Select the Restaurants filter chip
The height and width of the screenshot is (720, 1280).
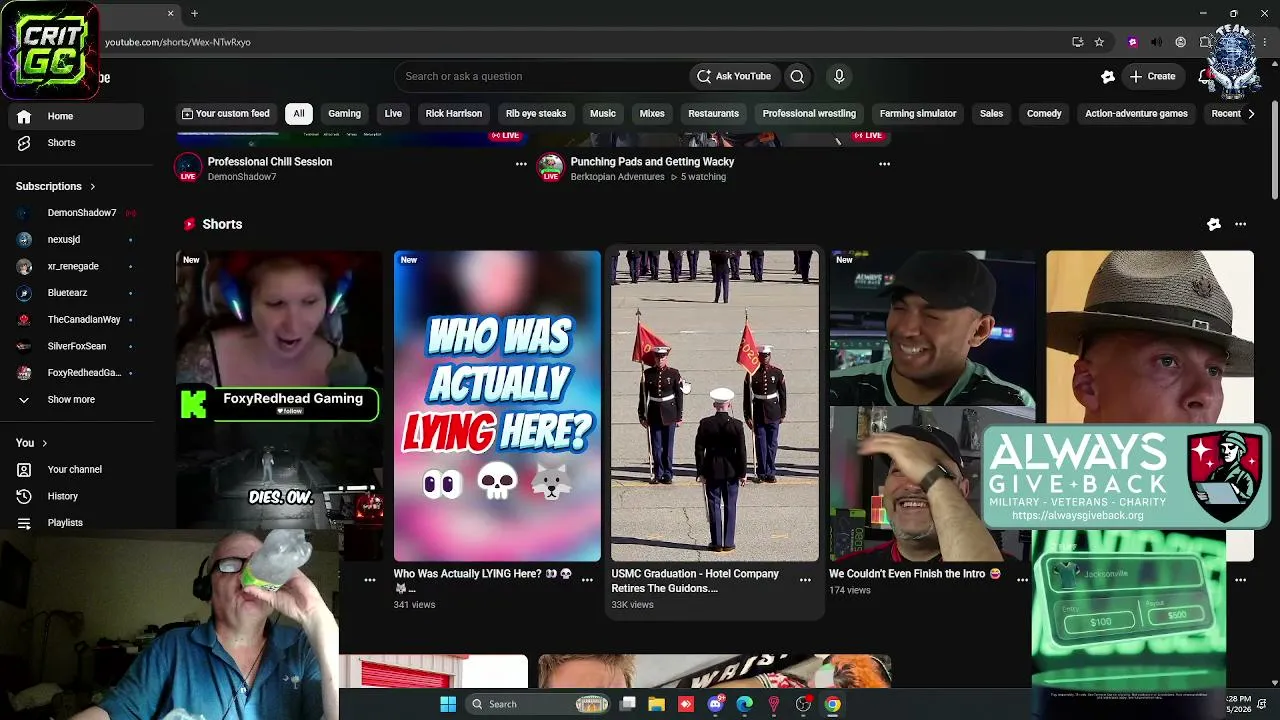pos(713,114)
